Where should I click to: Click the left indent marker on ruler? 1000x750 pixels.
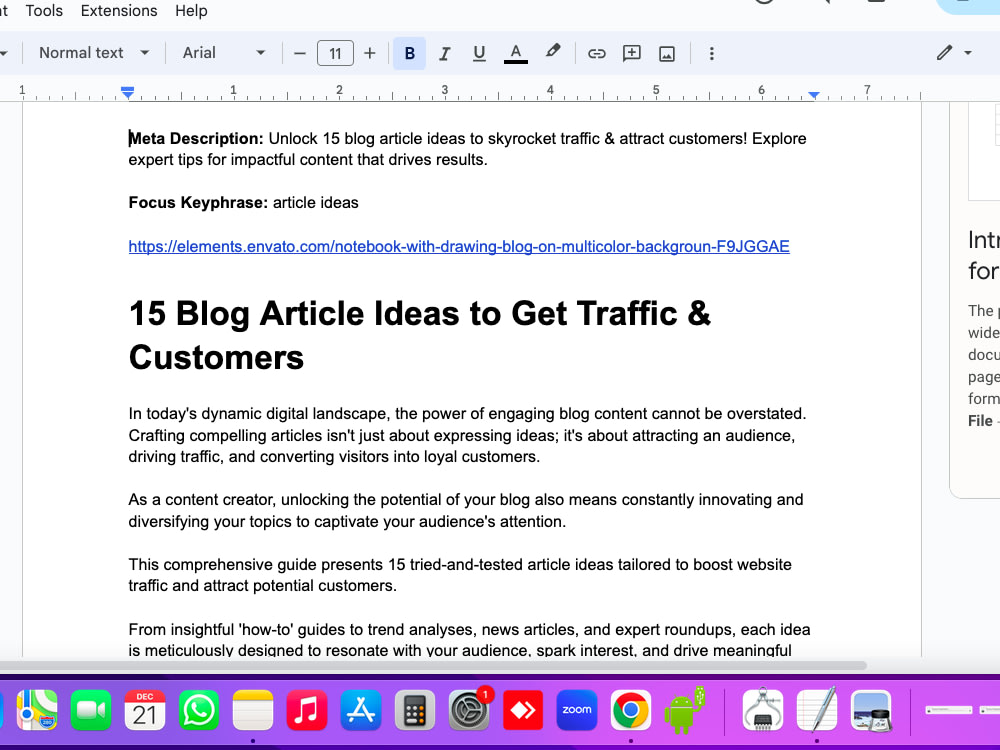128,92
